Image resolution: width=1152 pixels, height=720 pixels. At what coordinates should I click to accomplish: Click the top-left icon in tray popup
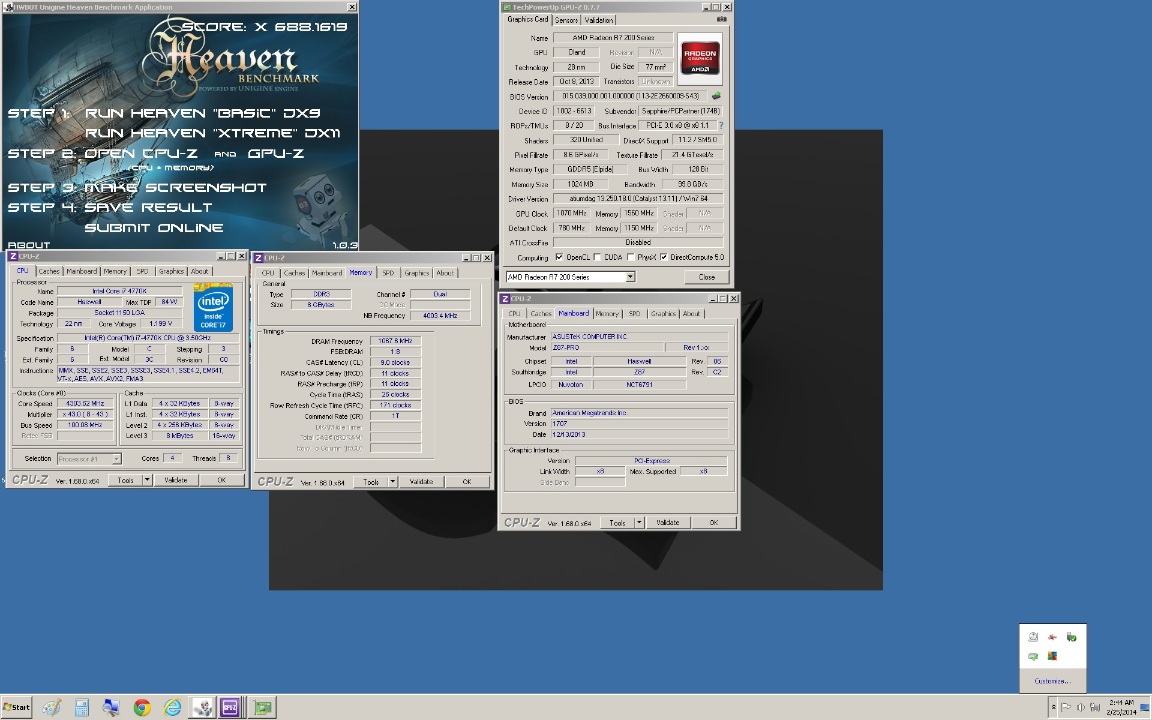click(x=1033, y=637)
